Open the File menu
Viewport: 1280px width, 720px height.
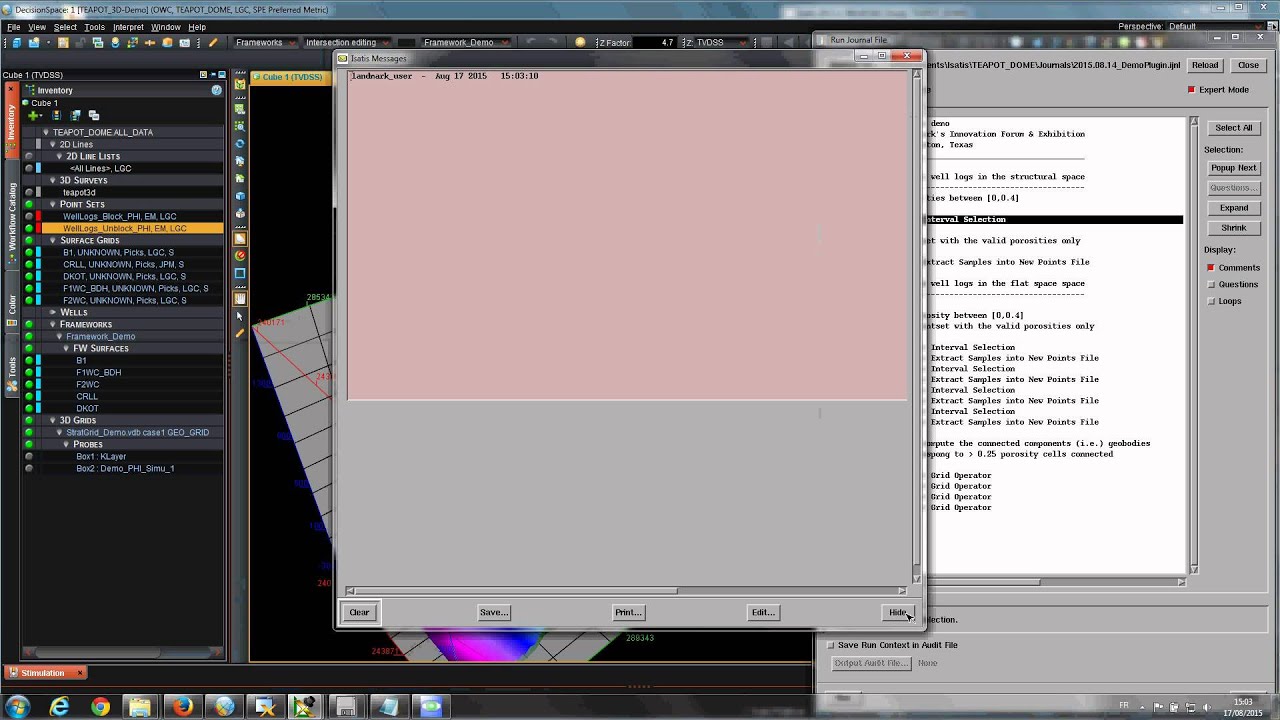(14, 27)
